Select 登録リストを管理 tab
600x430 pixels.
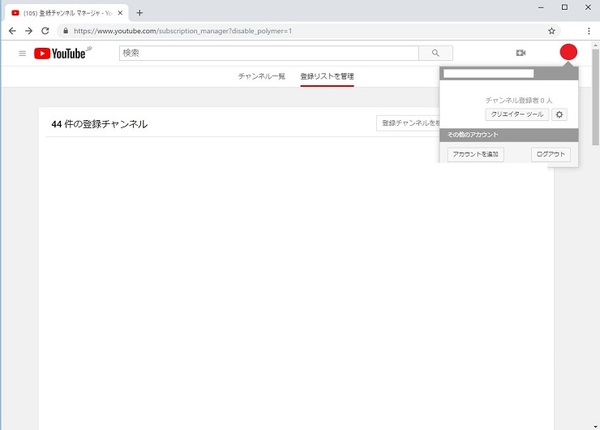(327, 76)
